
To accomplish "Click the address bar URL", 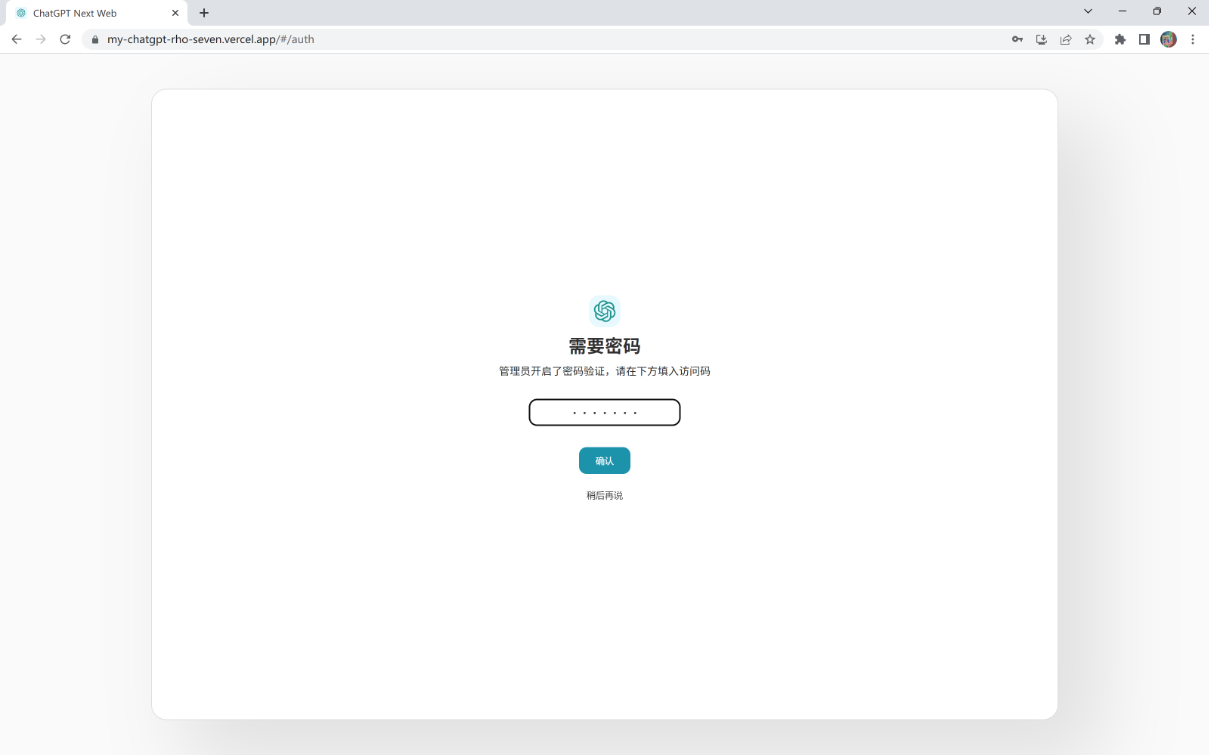I will [x=210, y=40].
